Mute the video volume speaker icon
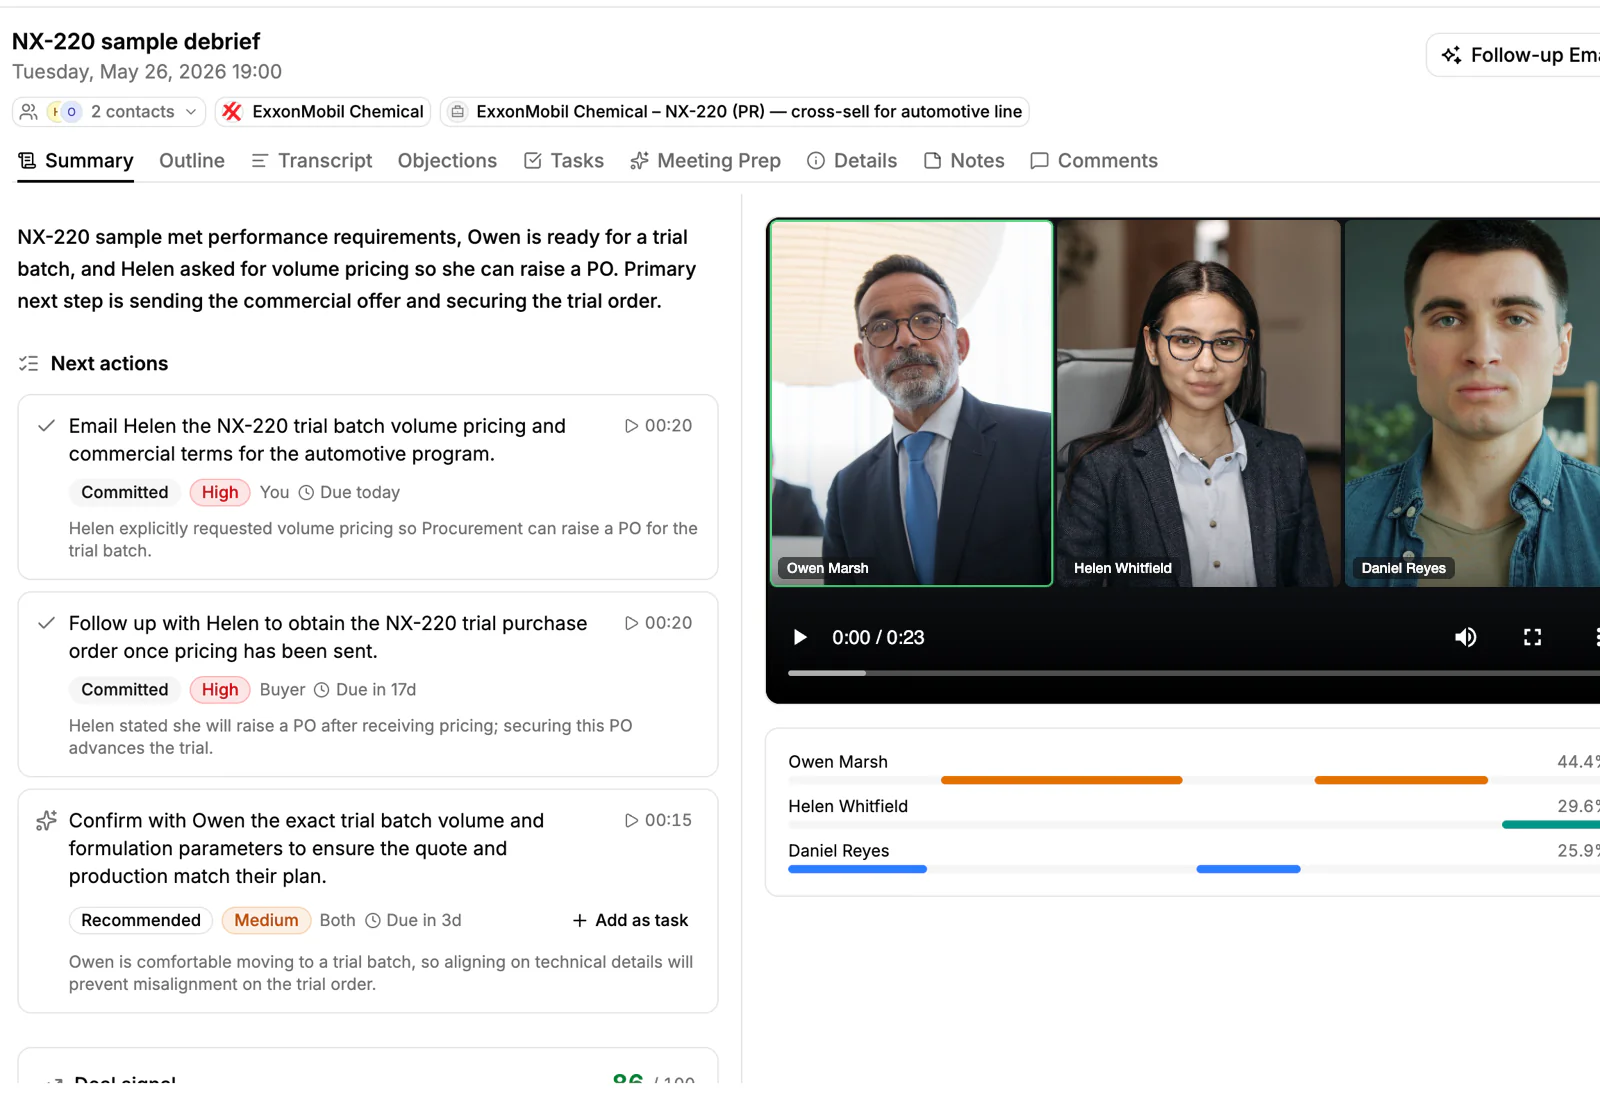The height and width of the screenshot is (1106, 1600). coord(1466,637)
